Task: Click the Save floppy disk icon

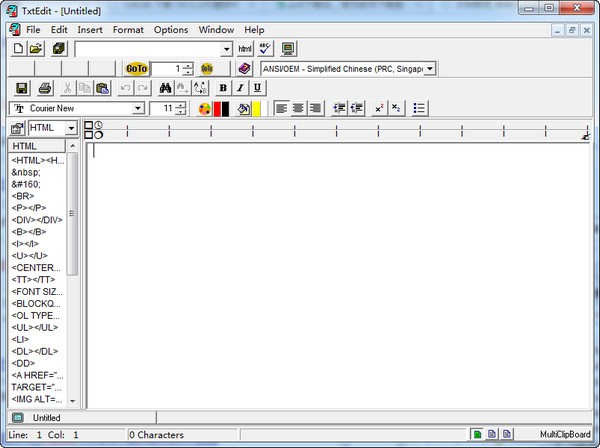Action: point(21,88)
